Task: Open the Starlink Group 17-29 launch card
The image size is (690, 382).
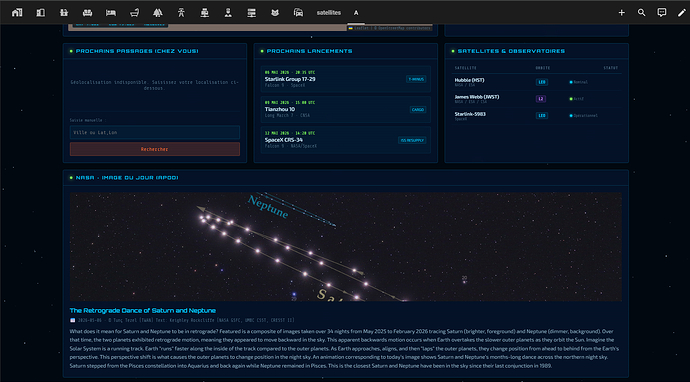Action: pos(345,79)
